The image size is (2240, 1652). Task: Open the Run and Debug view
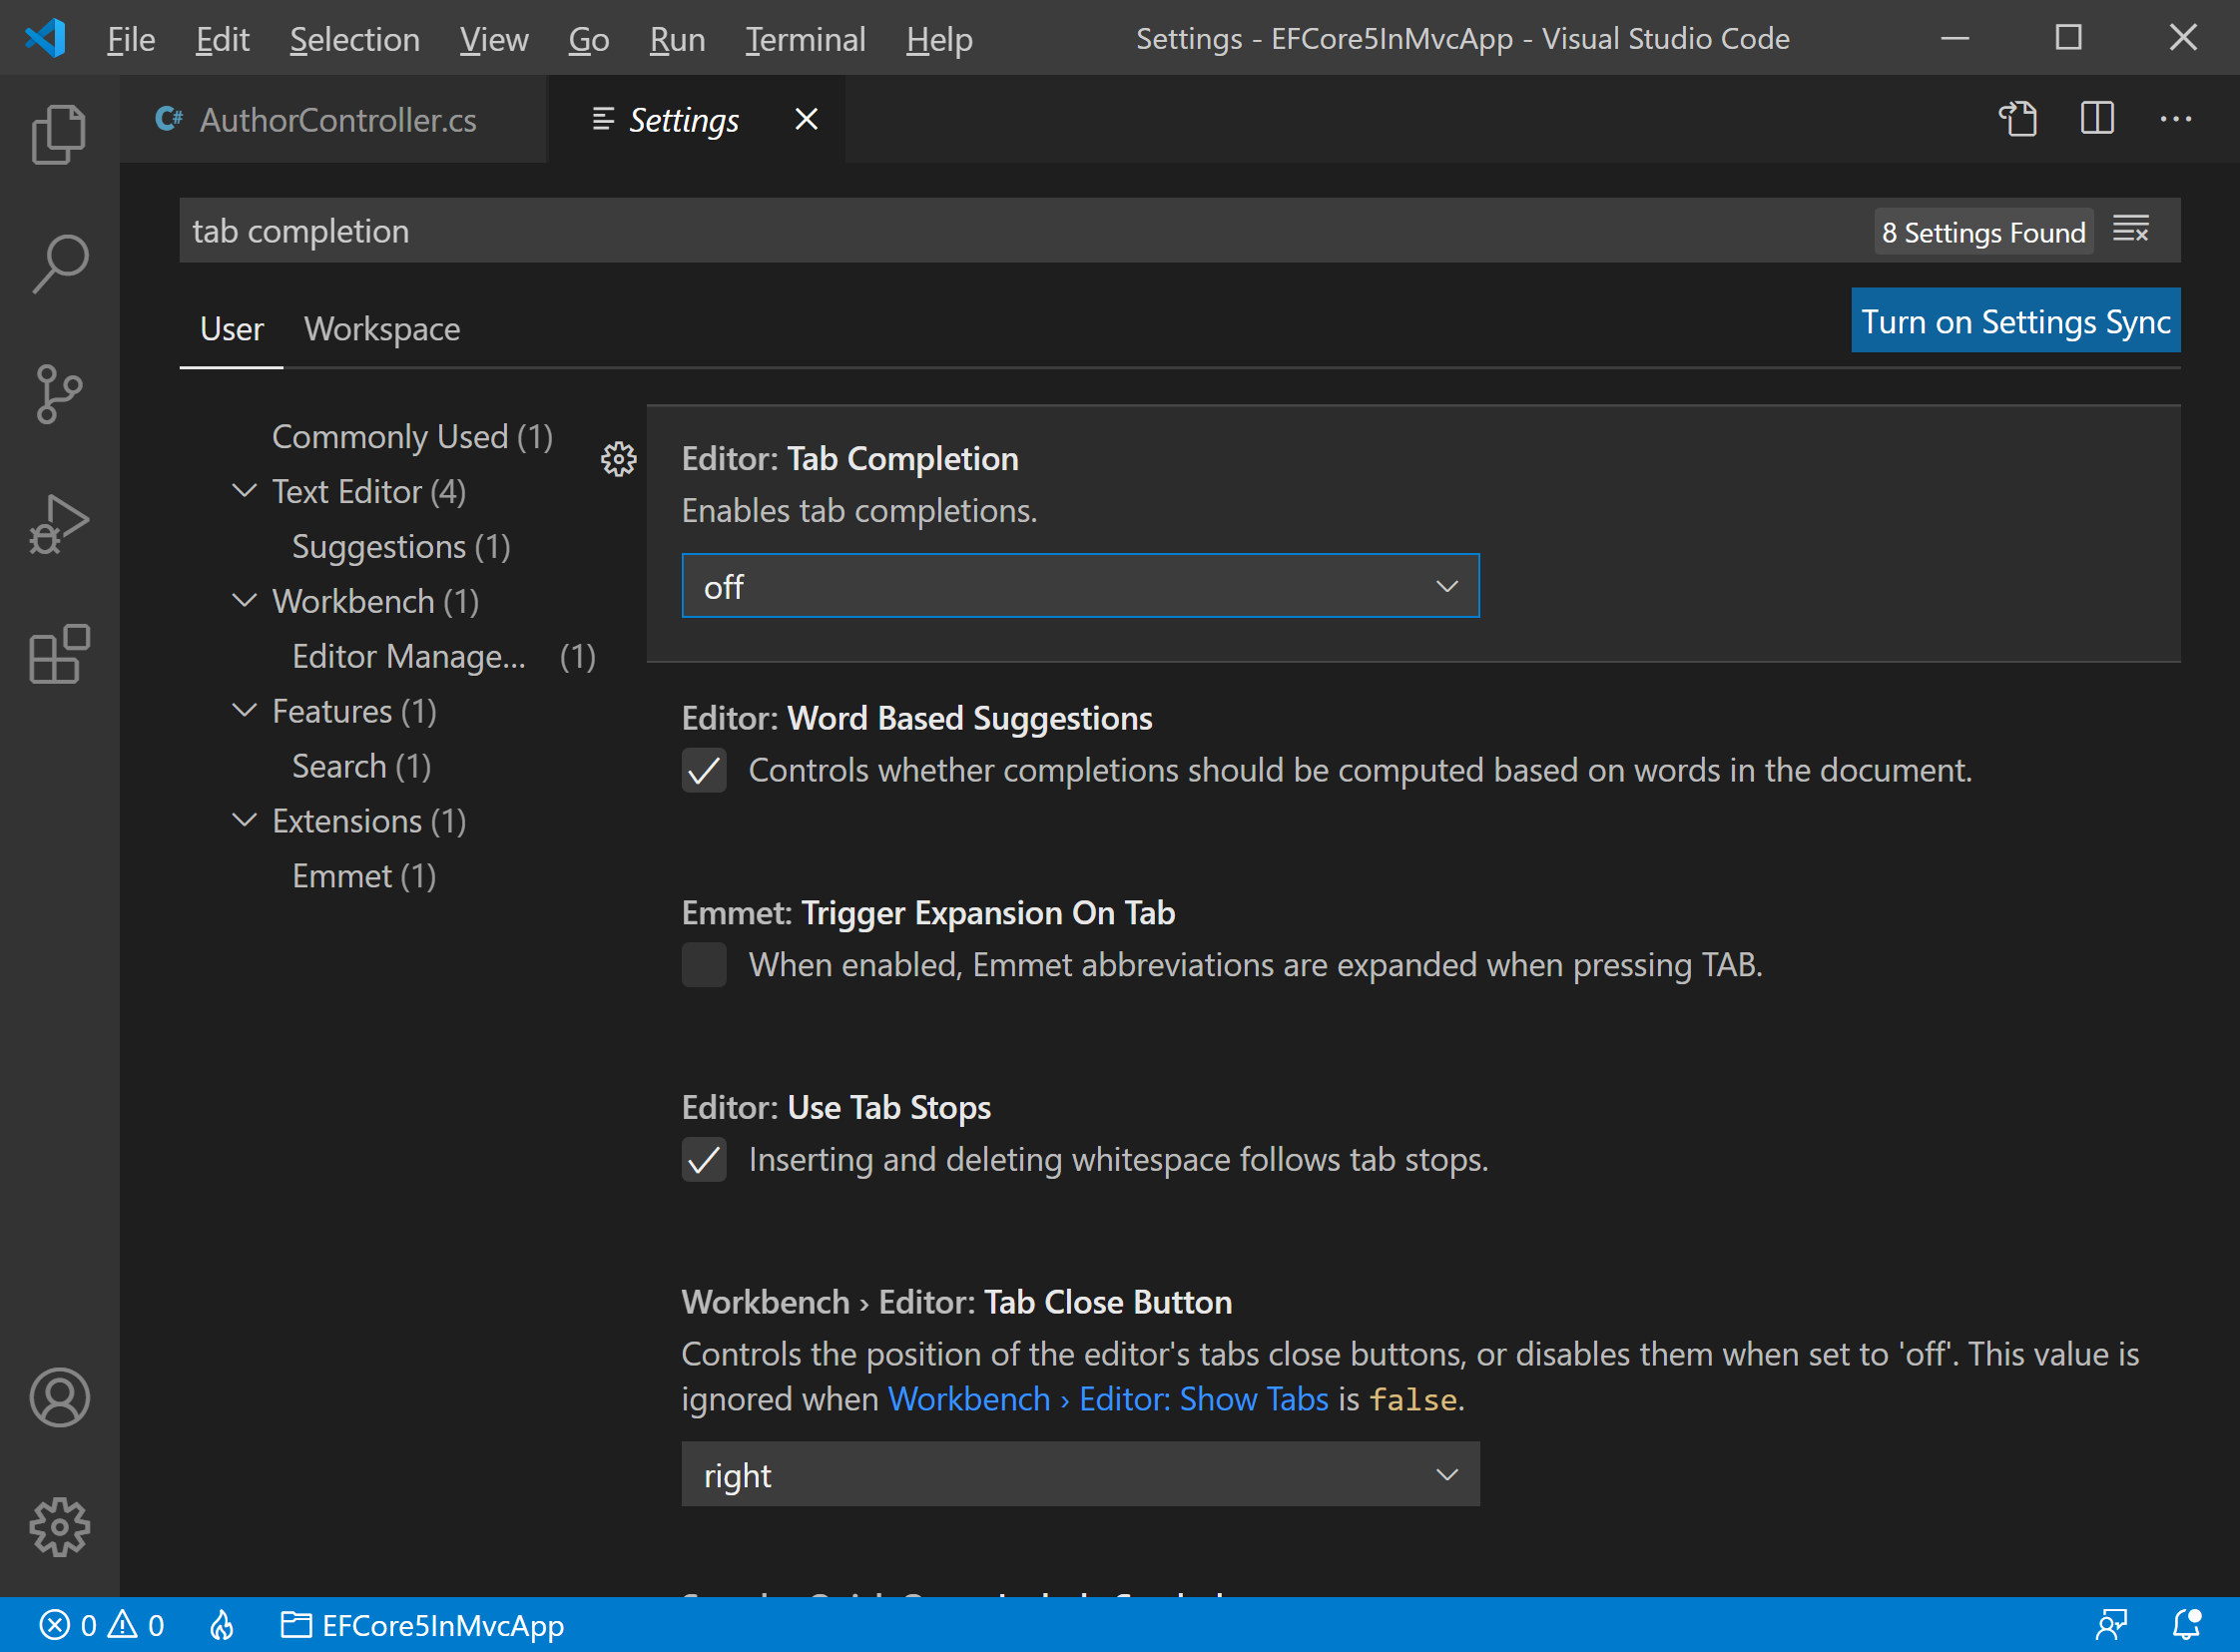(x=59, y=524)
